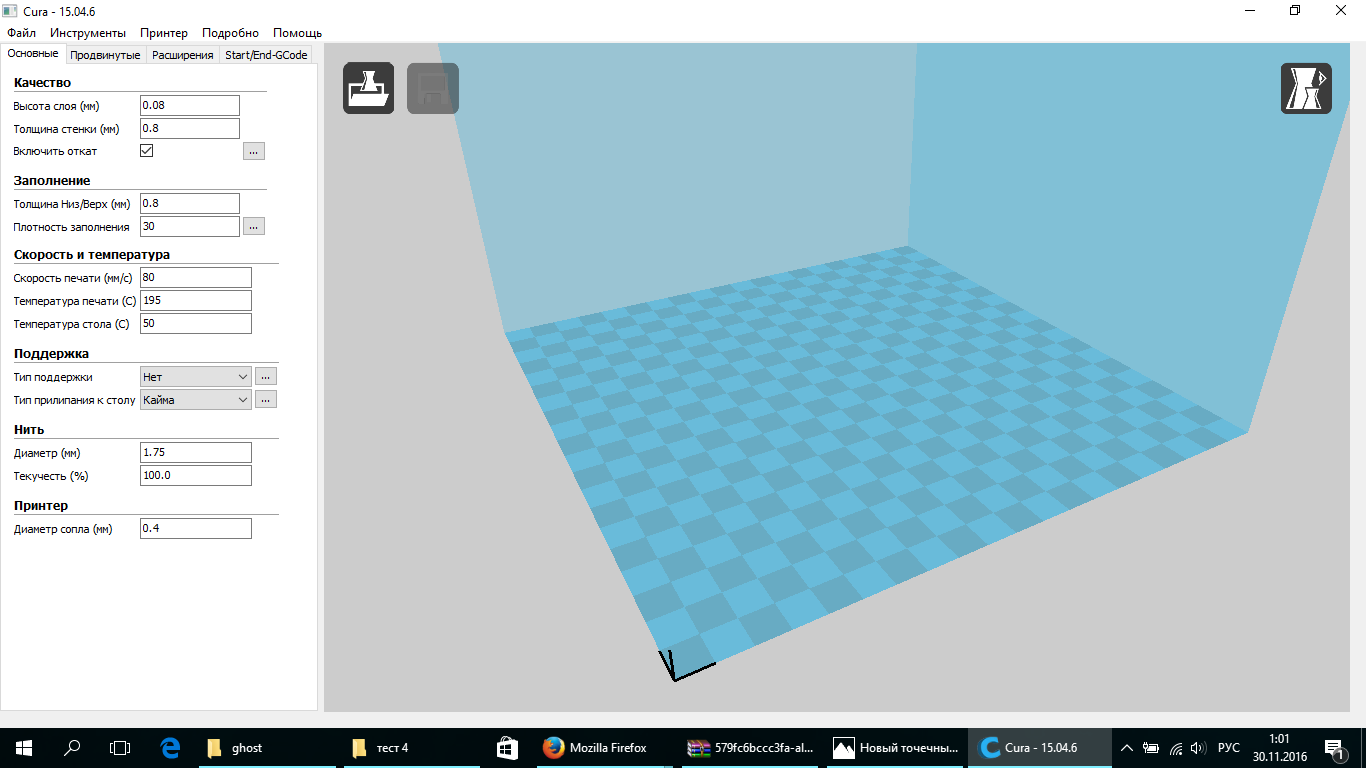
Task: Switch to the Start/End-GCode tab
Action: coord(266,55)
